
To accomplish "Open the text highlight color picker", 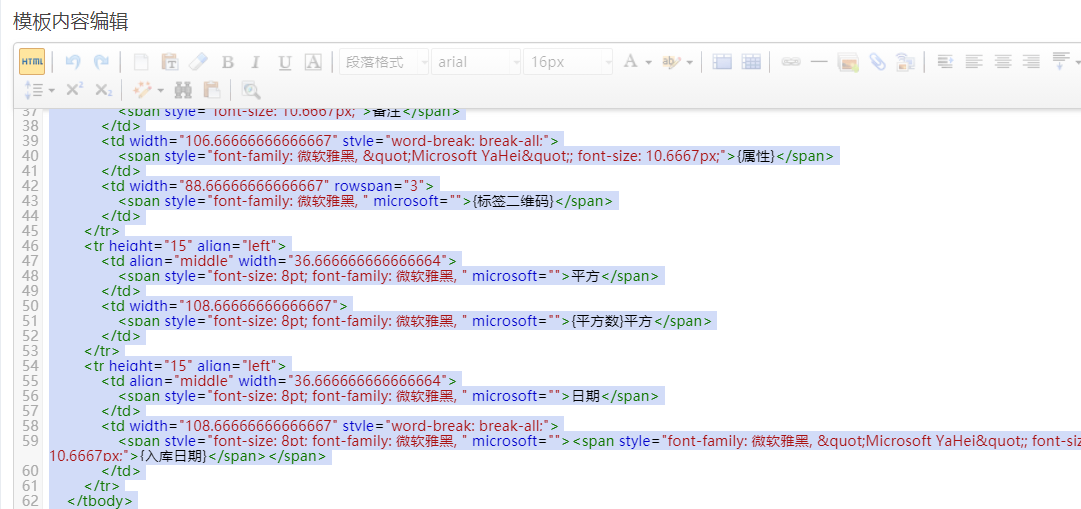I will click(670, 62).
